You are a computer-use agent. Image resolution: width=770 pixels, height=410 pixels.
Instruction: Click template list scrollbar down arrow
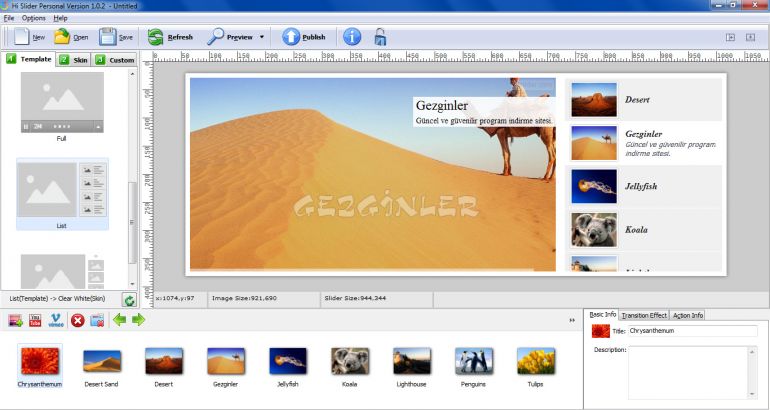tap(132, 284)
